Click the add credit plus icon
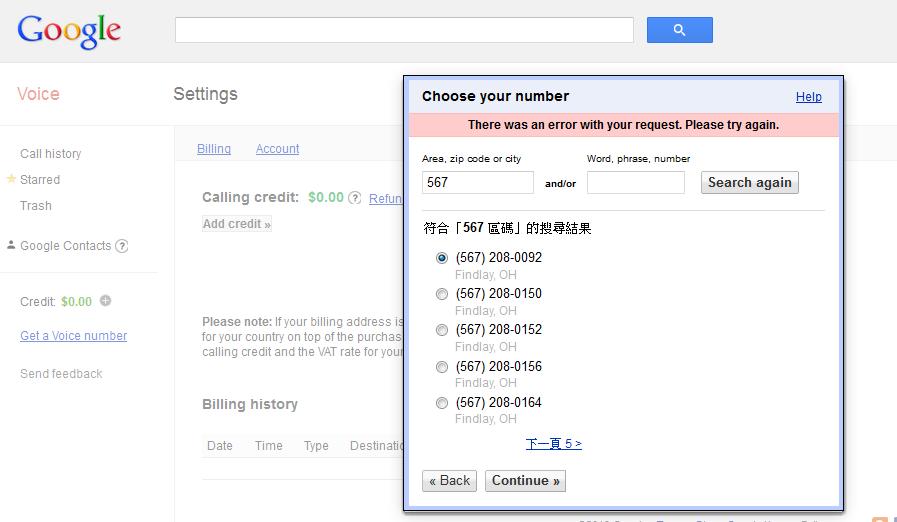Screen dimensions: 897x522 click(105, 300)
